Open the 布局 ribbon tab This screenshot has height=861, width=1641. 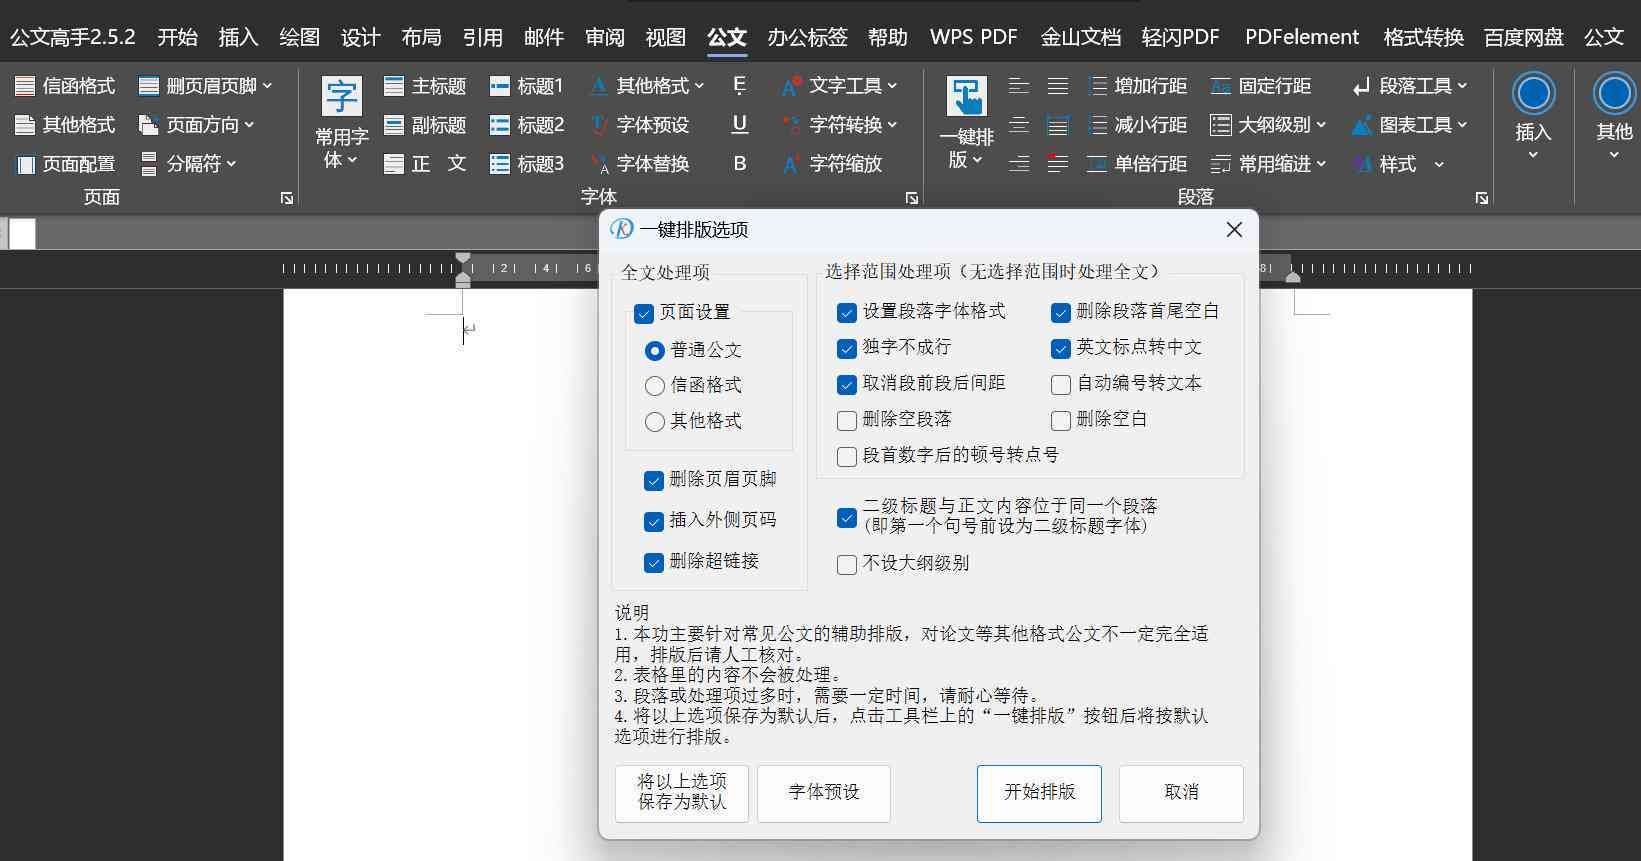pyautogui.click(x=421, y=37)
